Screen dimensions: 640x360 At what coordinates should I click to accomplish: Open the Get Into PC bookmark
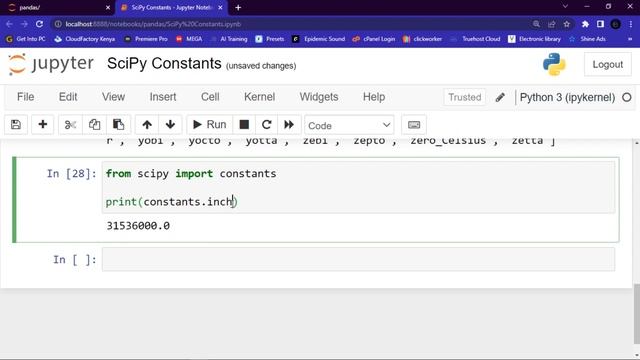click(26, 39)
